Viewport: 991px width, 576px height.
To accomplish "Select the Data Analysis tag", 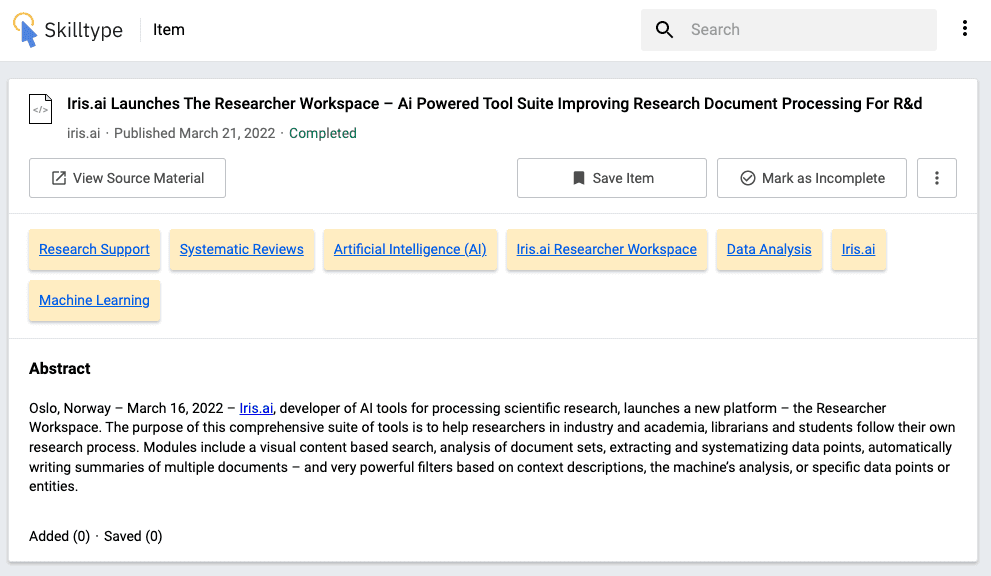I will coord(769,249).
